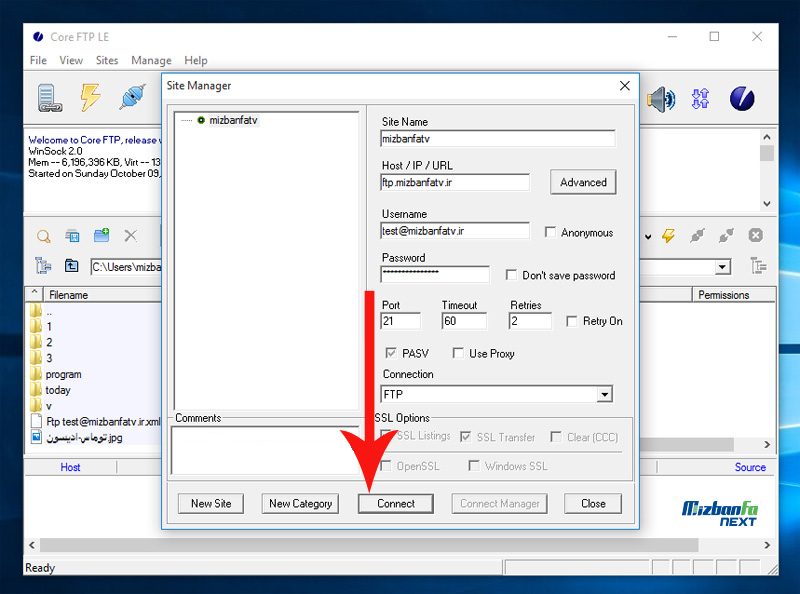The image size is (800, 594).
Task: Click the bottom horizontal scrollbar left arrow
Action: tap(32, 545)
